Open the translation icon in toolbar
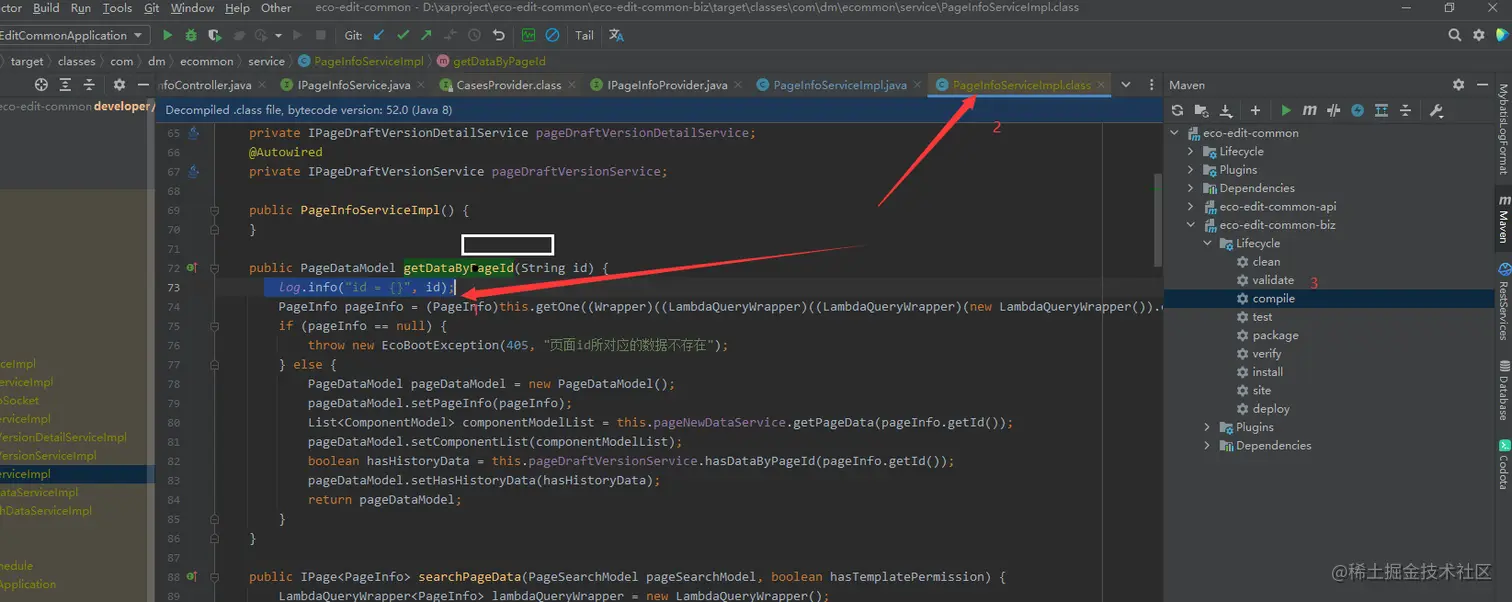This screenshot has width=1512, height=602. point(616,35)
